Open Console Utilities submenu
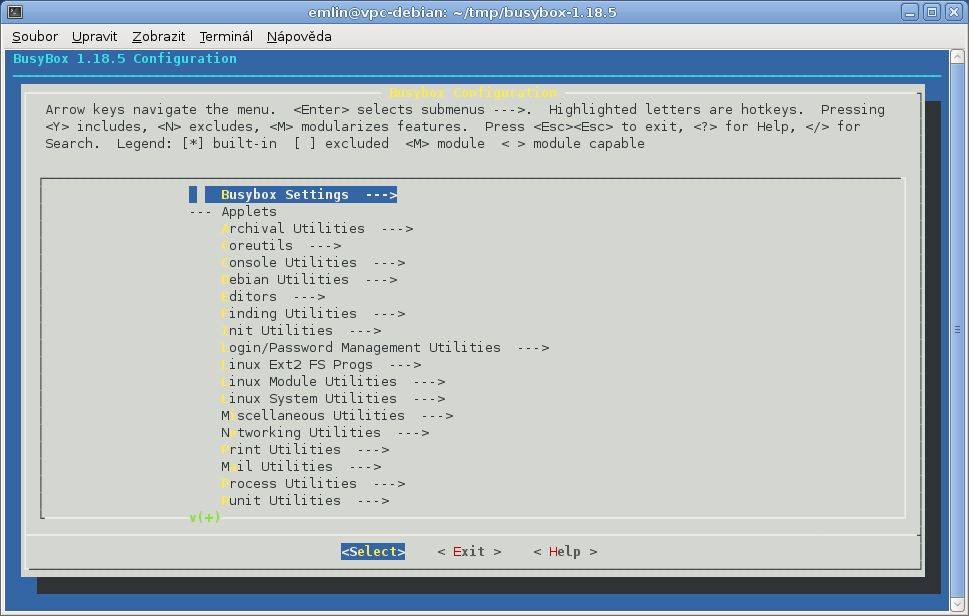This screenshot has width=969, height=616. click(313, 263)
